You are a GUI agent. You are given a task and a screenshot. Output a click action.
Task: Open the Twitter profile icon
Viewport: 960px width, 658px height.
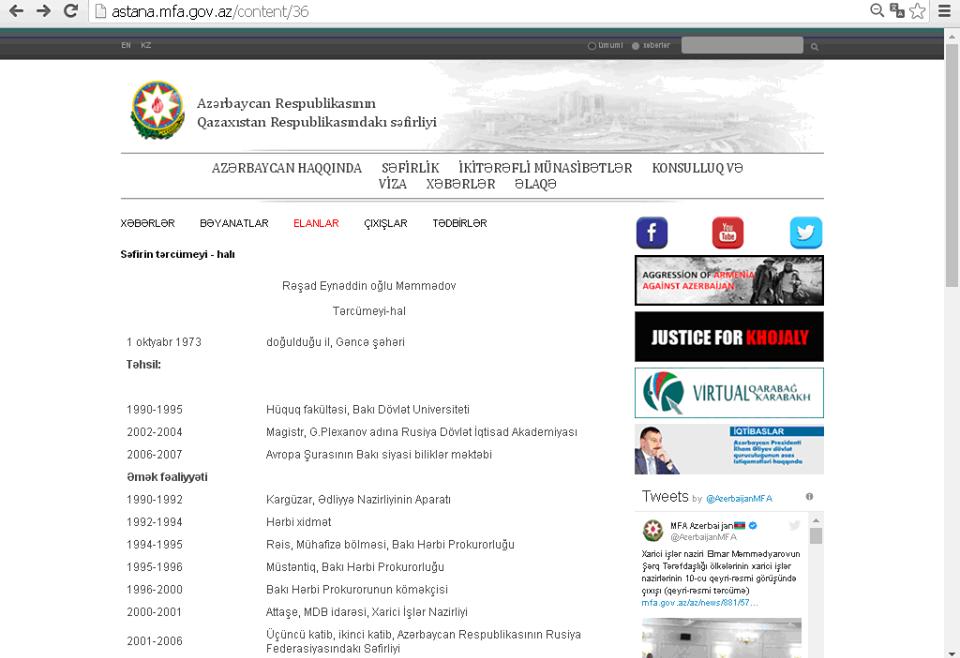[805, 233]
